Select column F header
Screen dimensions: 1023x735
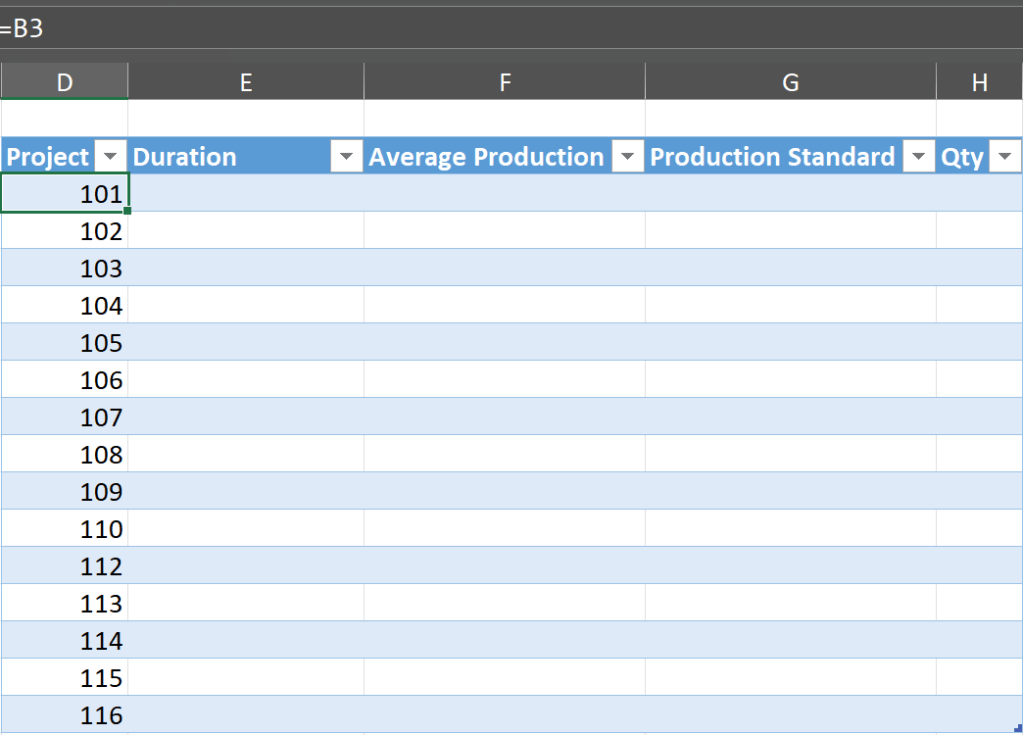pos(504,82)
